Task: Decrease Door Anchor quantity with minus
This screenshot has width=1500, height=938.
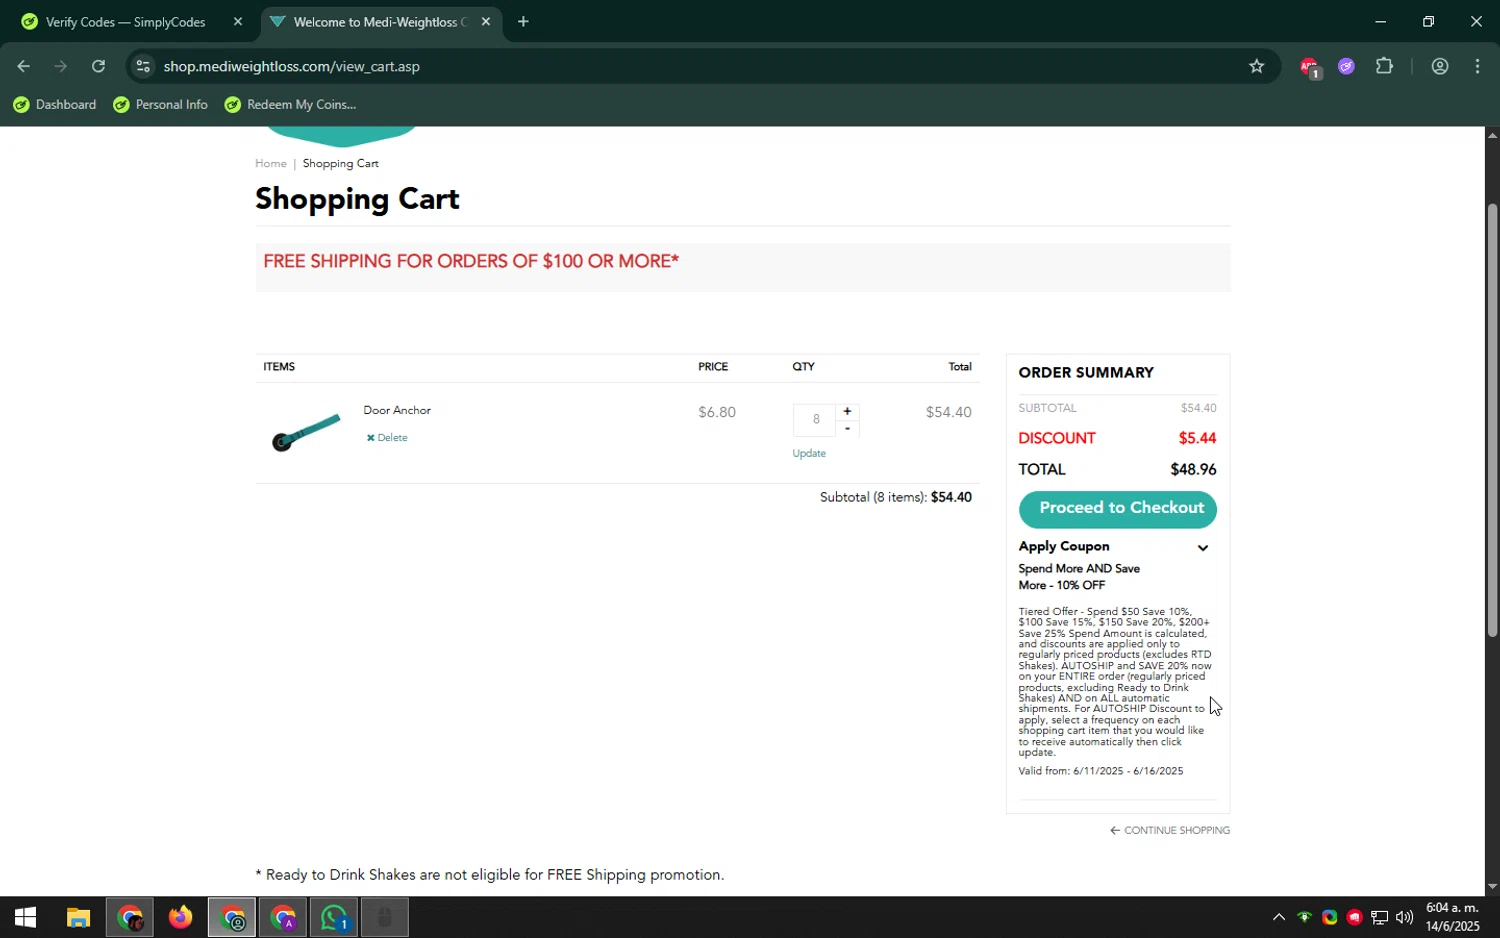Action: 847,428
